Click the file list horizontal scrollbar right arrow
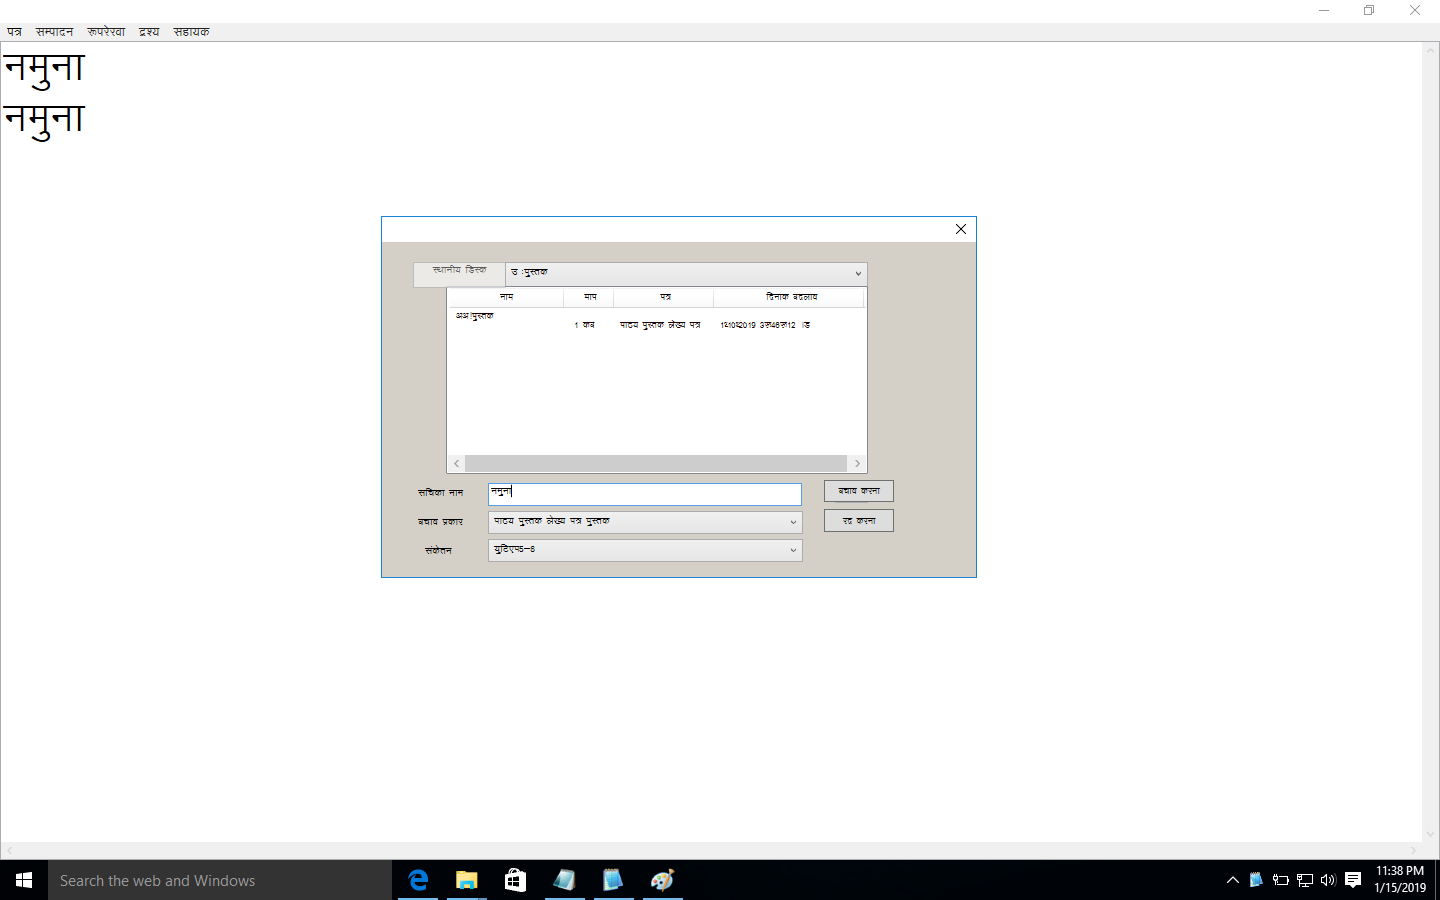Viewport: 1440px width, 900px height. (857, 463)
